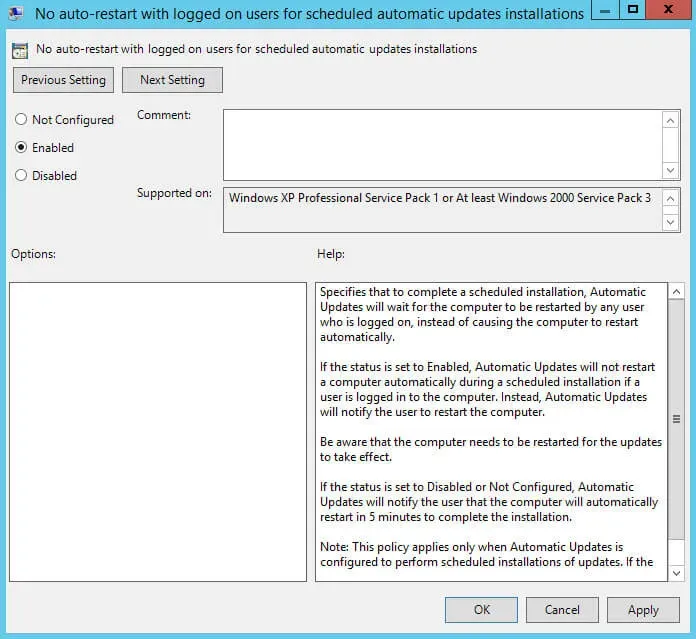
Task: Select the Disabled radio button
Action: [21, 175]
